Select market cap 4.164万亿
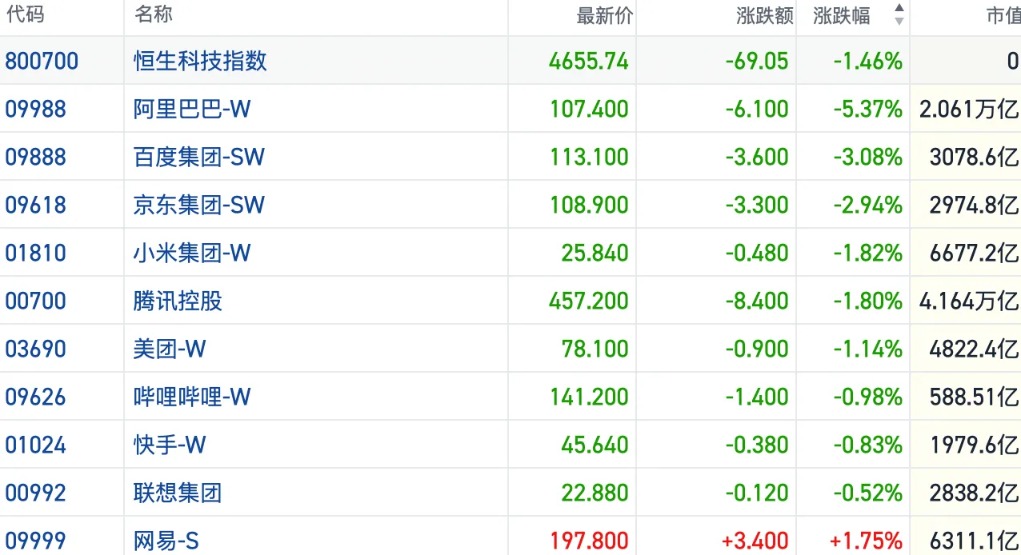The image size is (1021, 555). coord(970,301)
